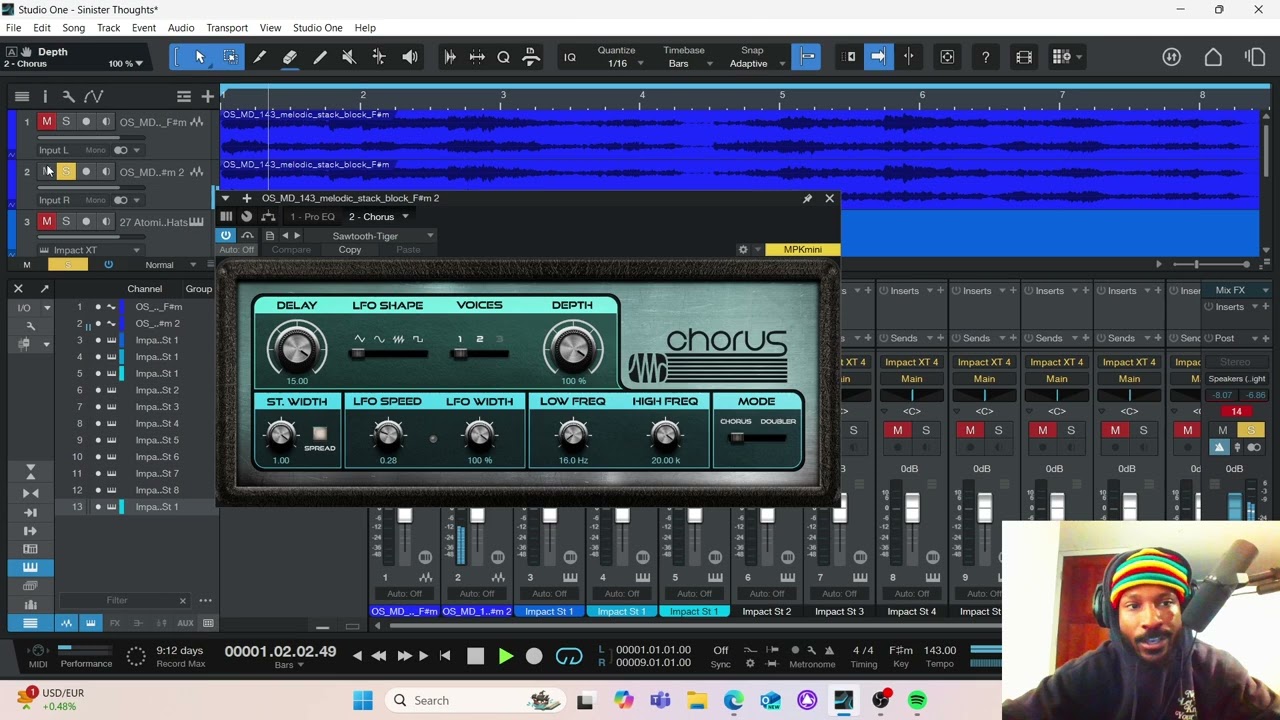Open Spotify from the Windows taskbar
Image resolution: width=1280 pixels, height=720 pixels.
tap(917, 700)
